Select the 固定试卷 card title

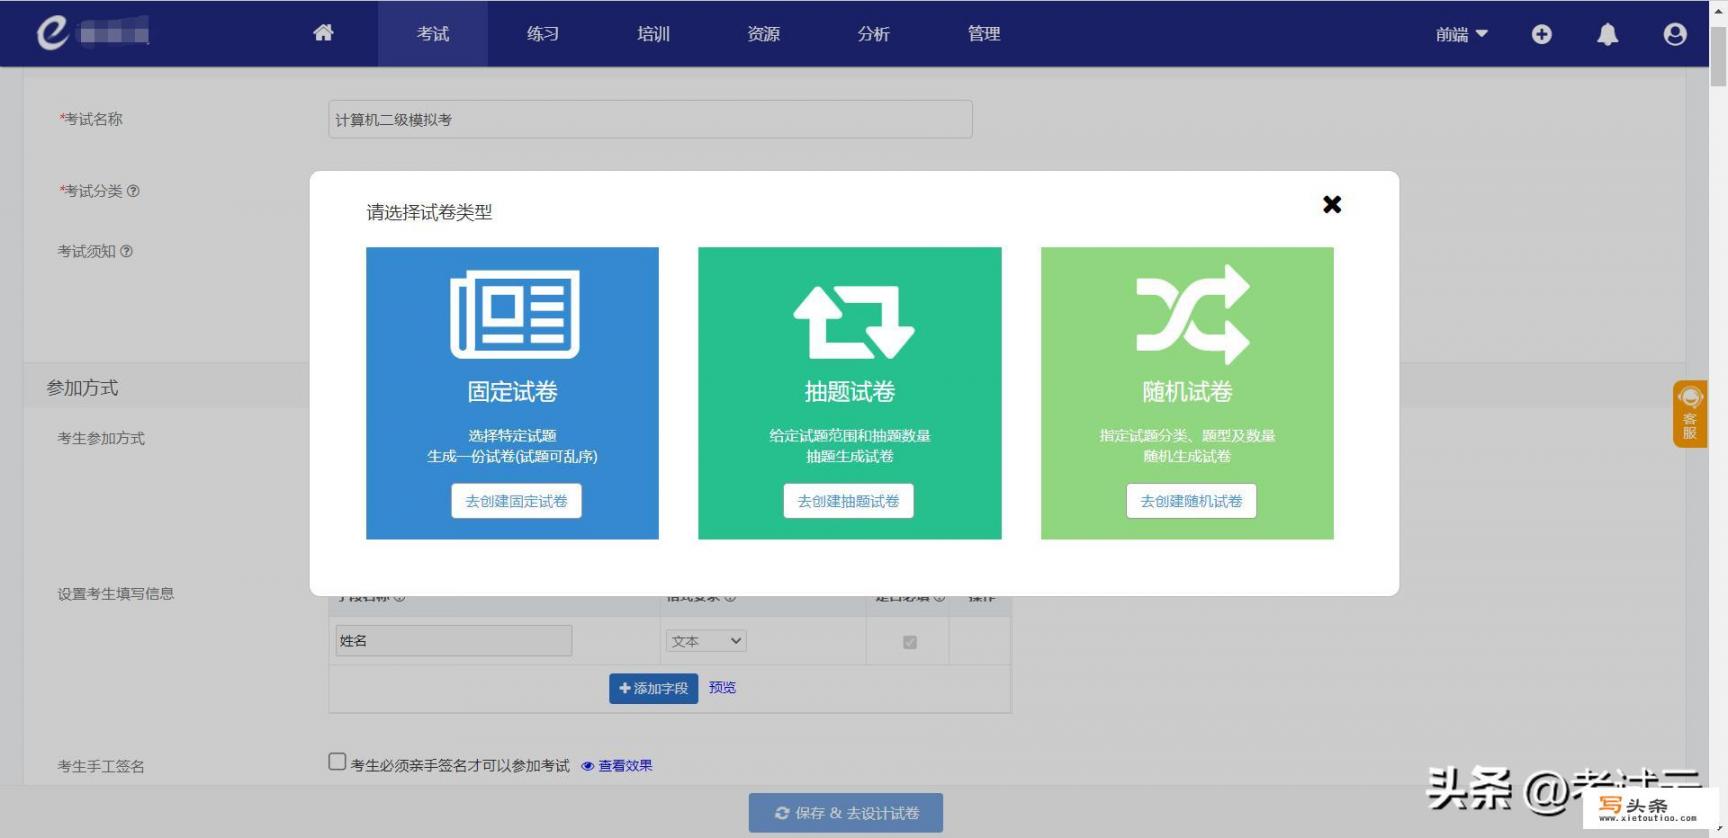coord(512,391)
